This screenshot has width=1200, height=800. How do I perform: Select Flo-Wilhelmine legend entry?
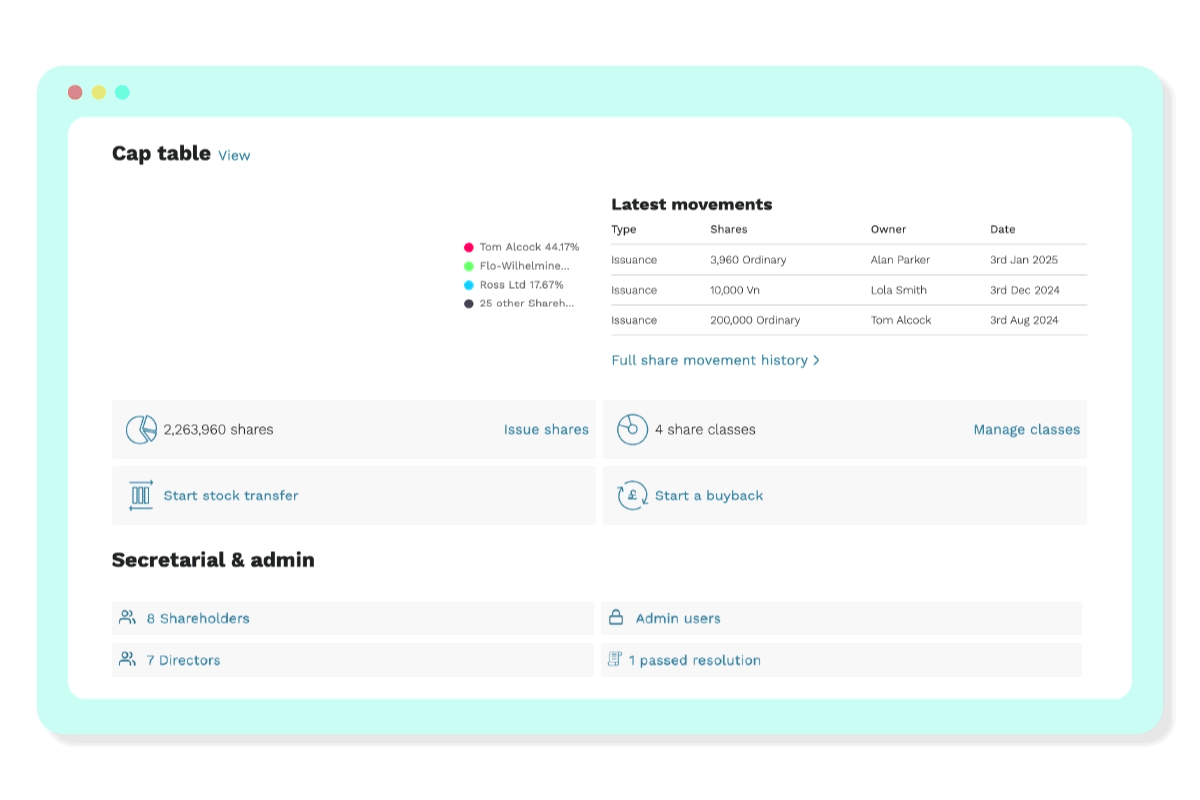click(x=524, y=266)
